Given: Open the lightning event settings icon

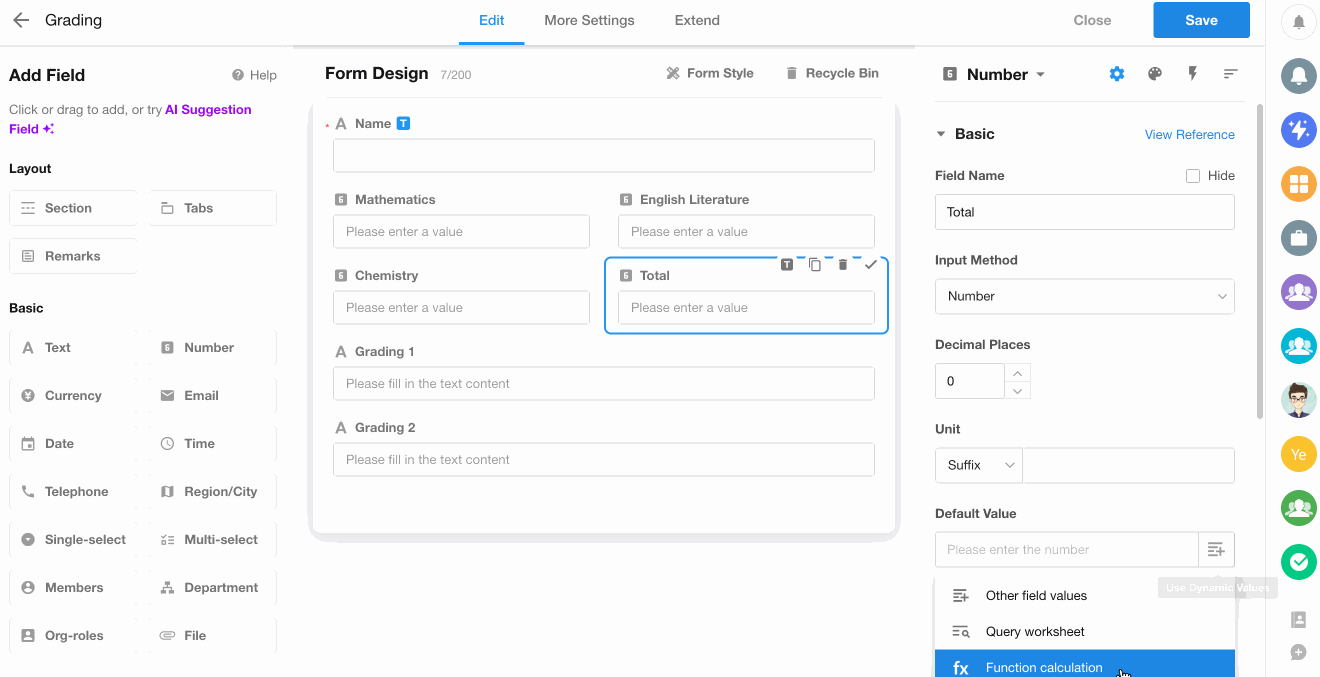Looking at the screenshot, I should 1192,74.
